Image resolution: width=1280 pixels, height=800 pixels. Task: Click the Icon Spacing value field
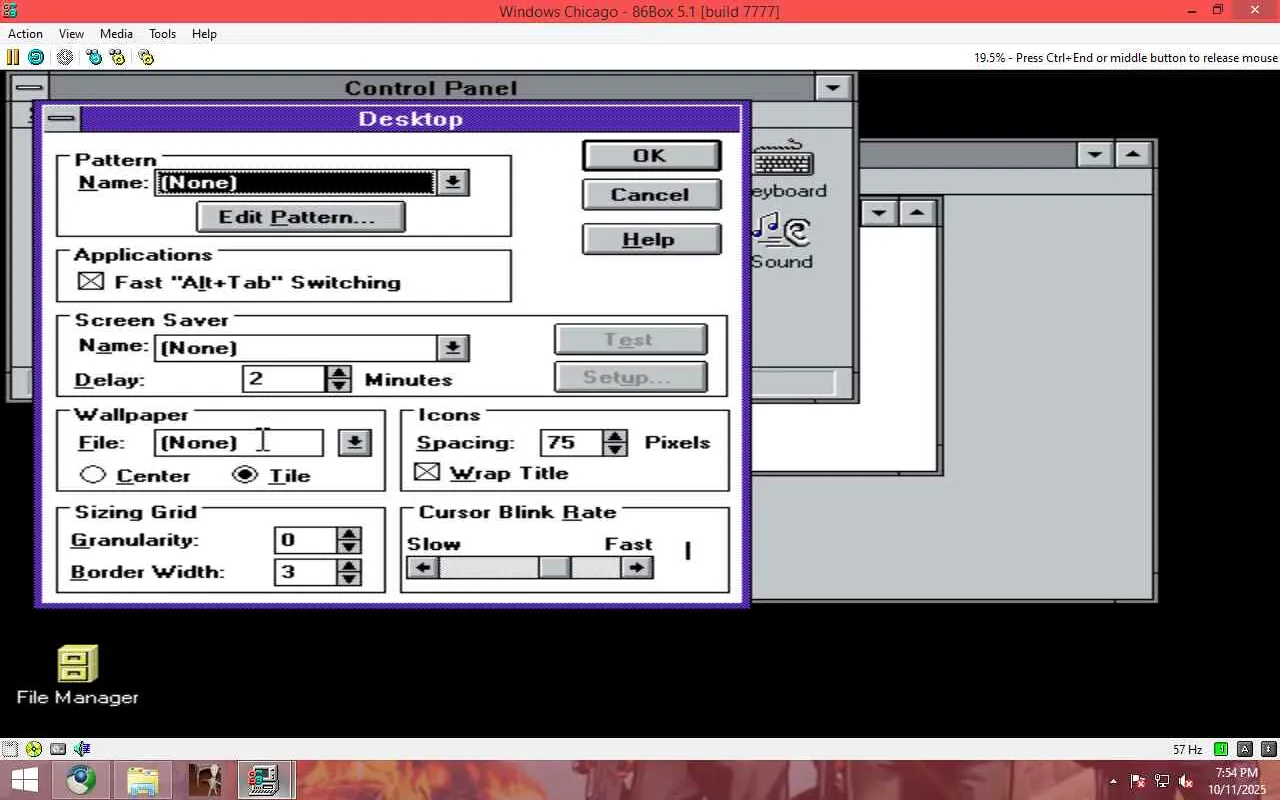[572, 442]
